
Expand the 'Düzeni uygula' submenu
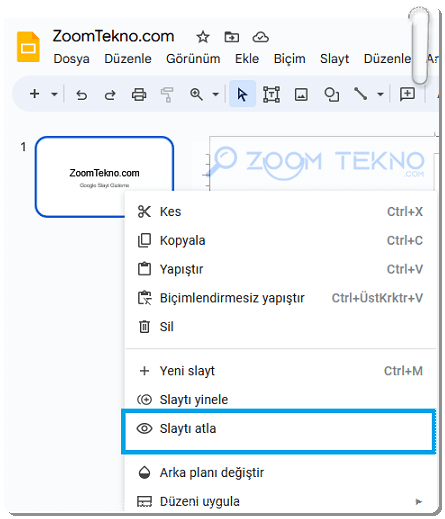279,501
